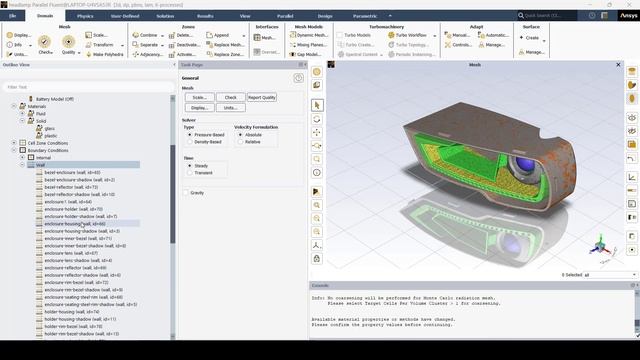Click the Units... button in Task Page
Image resolution: width=640 pixels, height=360 pixels.
tap(231, 108)
